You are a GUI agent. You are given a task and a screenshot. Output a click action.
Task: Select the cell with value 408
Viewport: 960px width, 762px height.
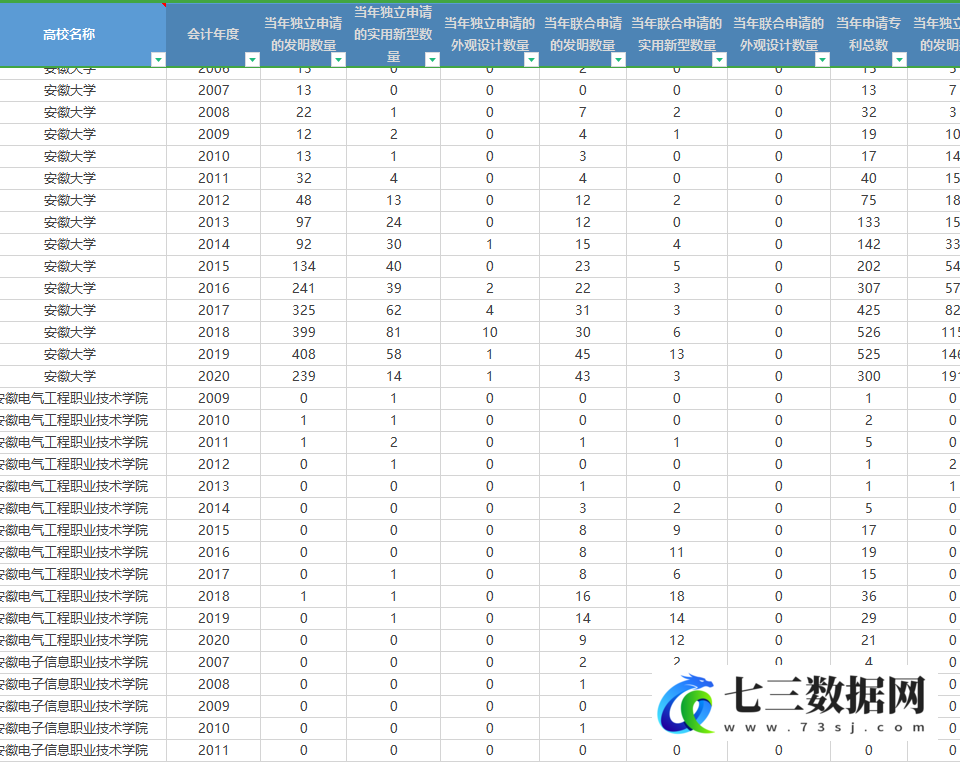pyautogui.click(x=304, y=354)
